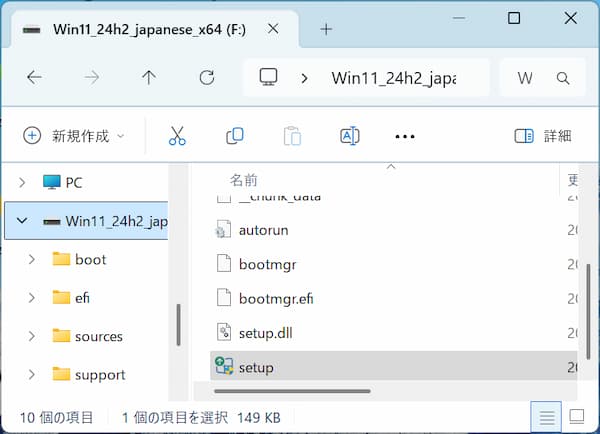Screen dimensions: 600x434
Task: Expand the sources folder chevron
Action: click(x=32, y=336)
